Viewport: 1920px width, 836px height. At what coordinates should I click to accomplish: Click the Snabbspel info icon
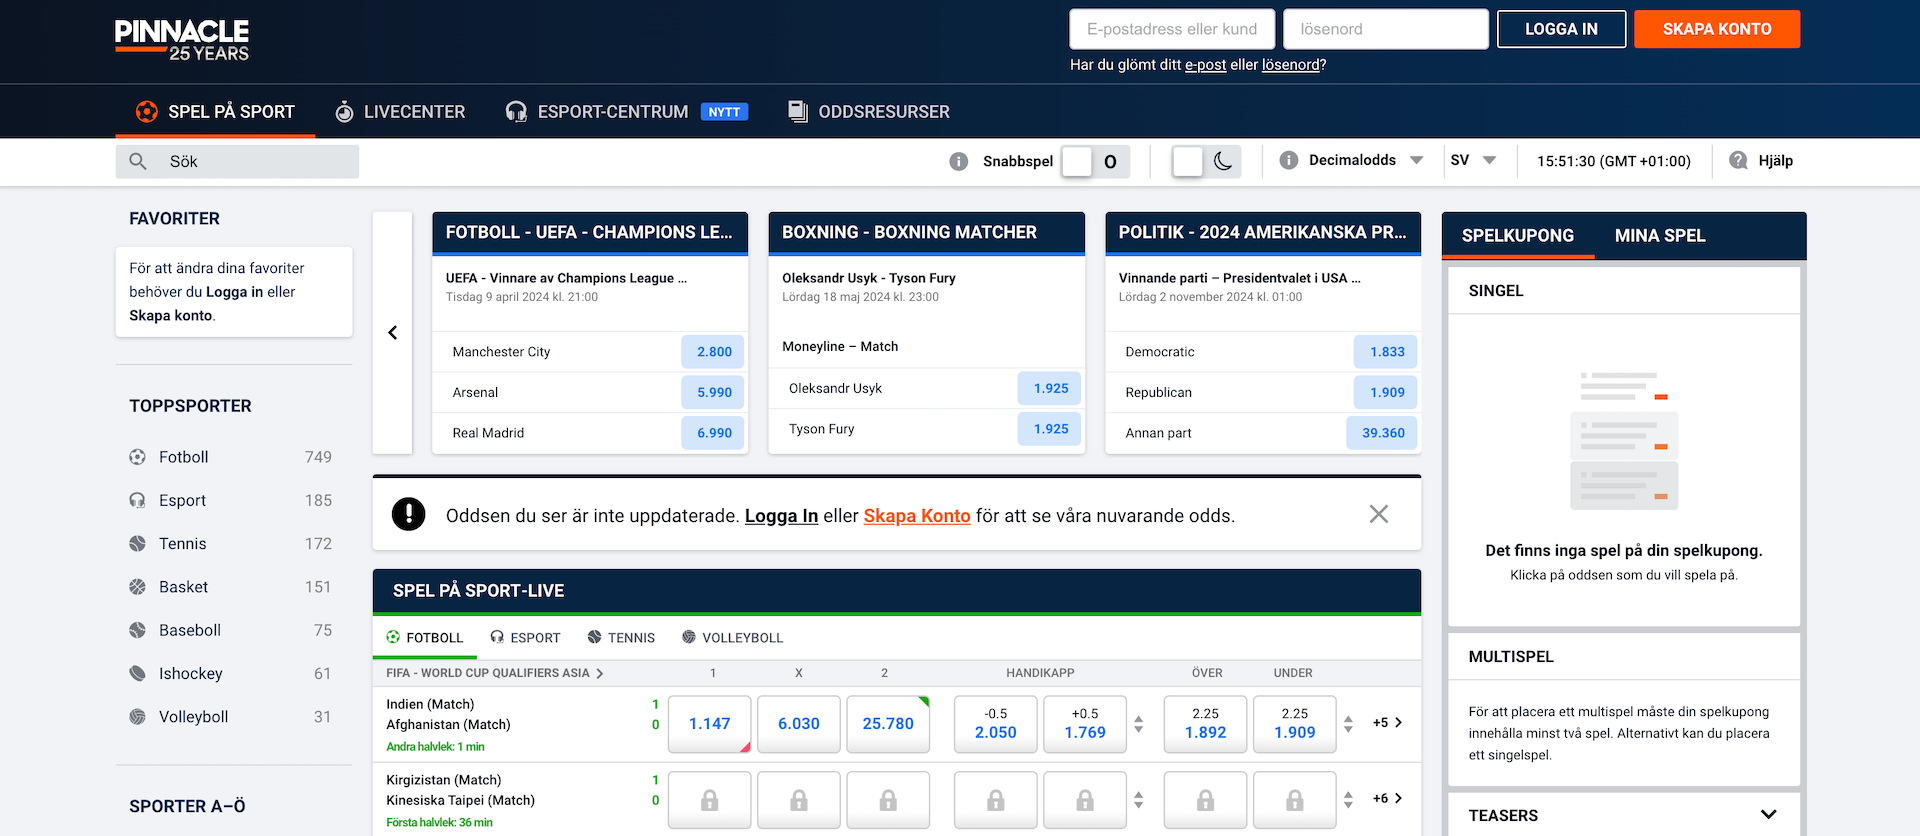(958, 161)
